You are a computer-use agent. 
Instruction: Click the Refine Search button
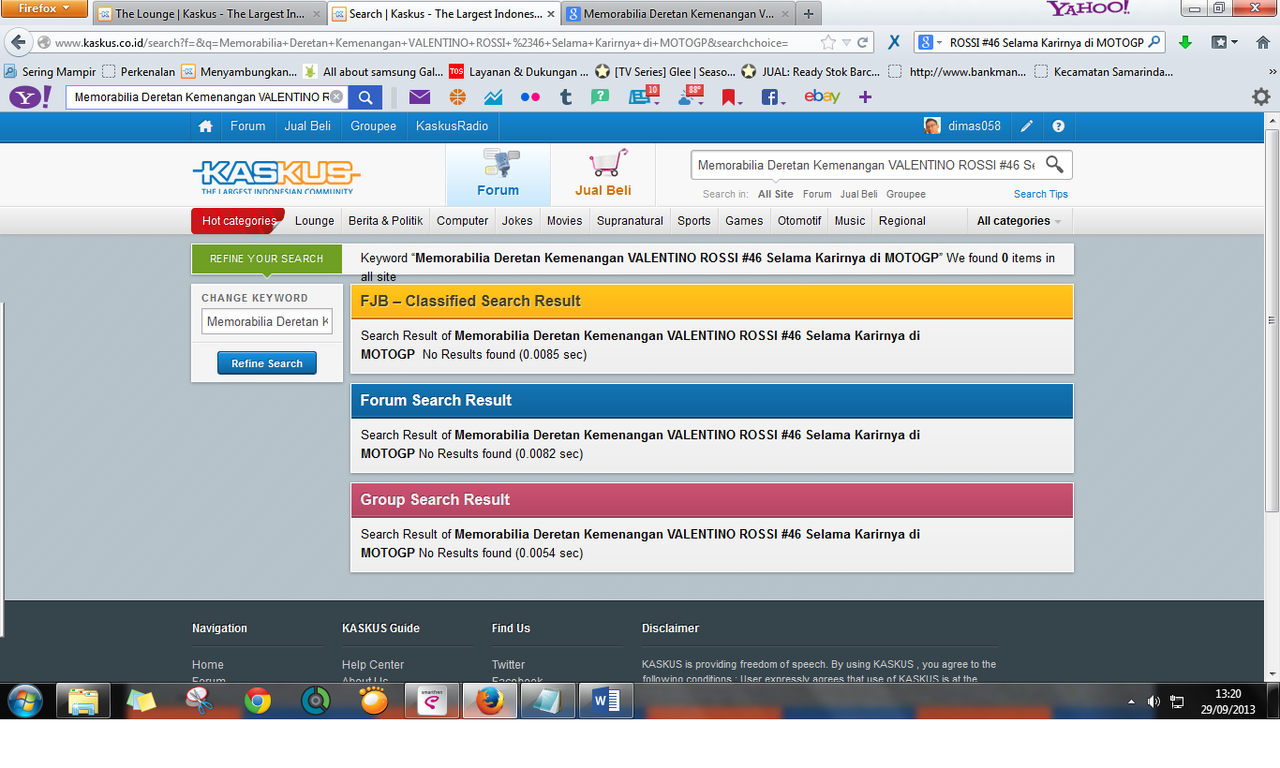pos(267,363)
